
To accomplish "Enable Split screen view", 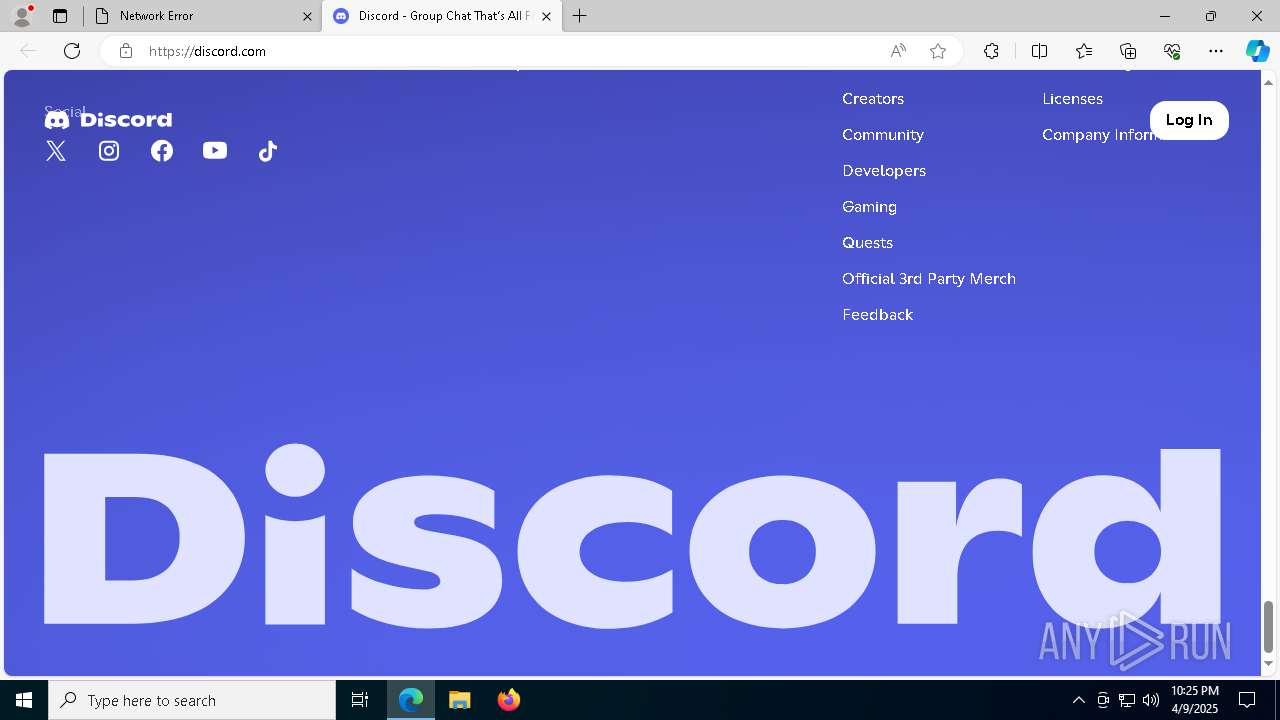I will point(1039,51).
